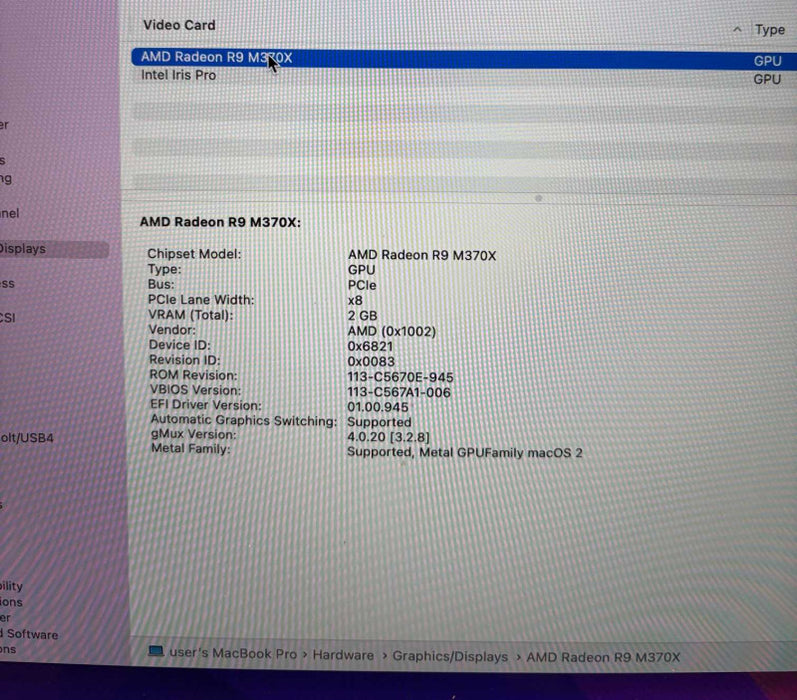Click the VRAM value 2 GB
The width and height of the screenshot is (797, 700).
(362, 316)
